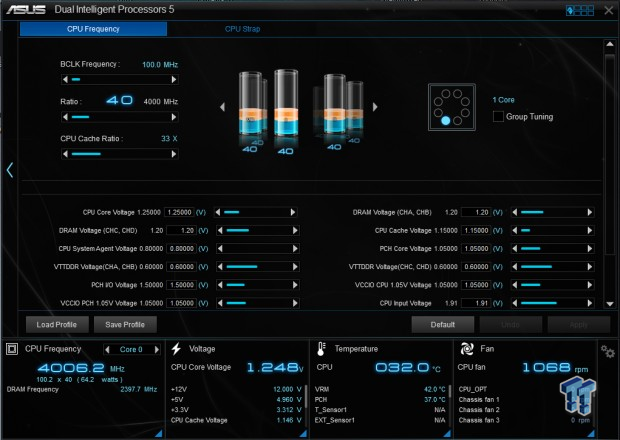Raise DRAM Voltage (CHA, CHB) with right arrow
The width and height of the screenshot is (620, 440).
point(590,212)
